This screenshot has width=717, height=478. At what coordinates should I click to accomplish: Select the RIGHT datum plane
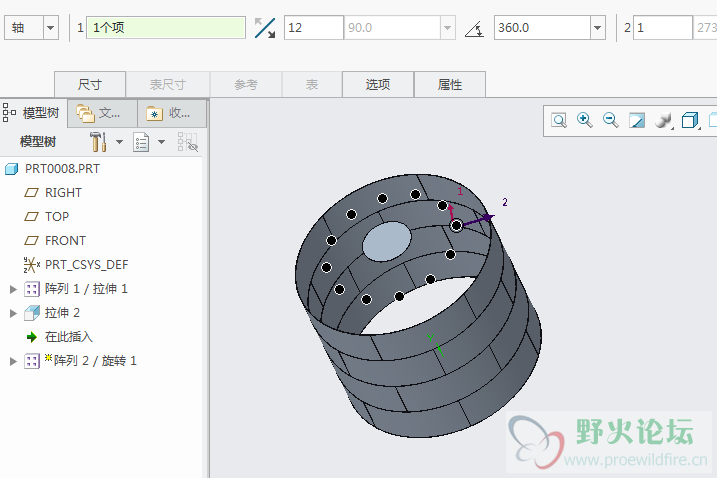click(63, 193)
